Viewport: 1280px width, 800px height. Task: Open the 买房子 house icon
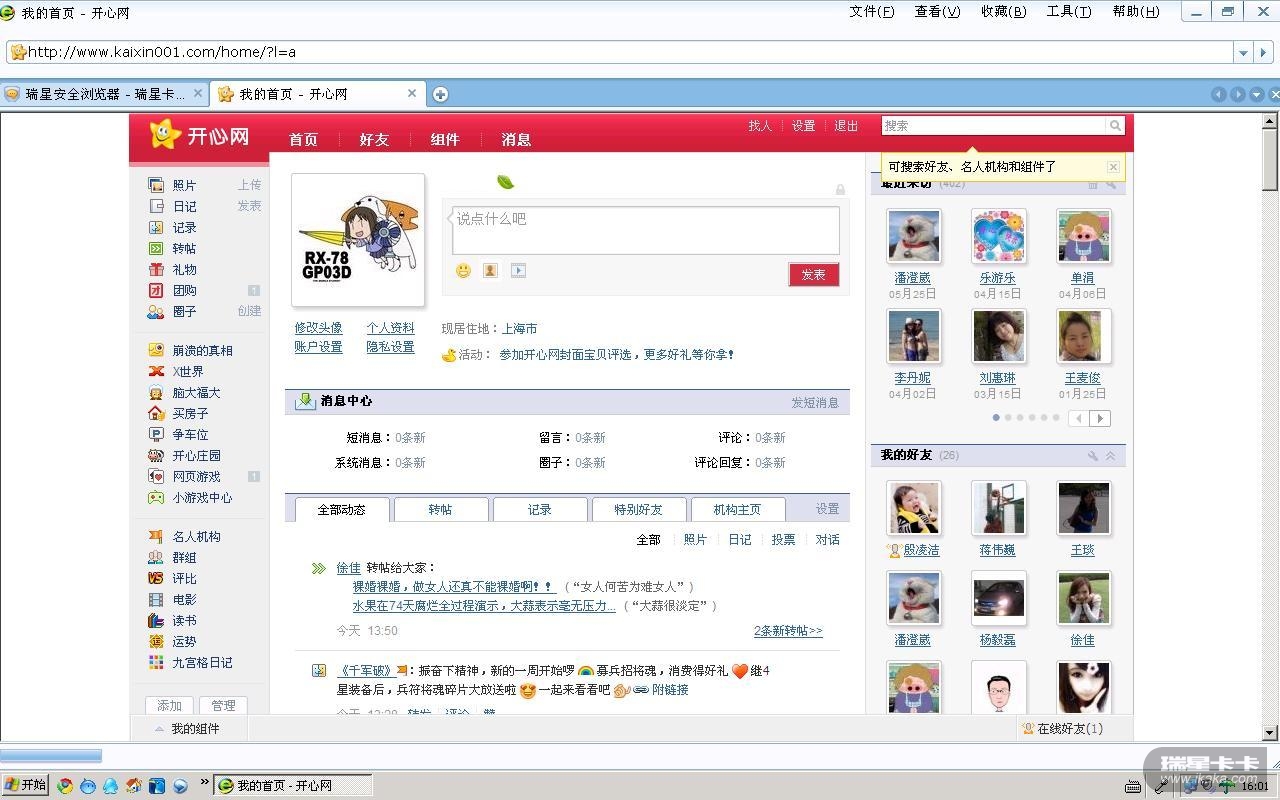click(156, 413)
